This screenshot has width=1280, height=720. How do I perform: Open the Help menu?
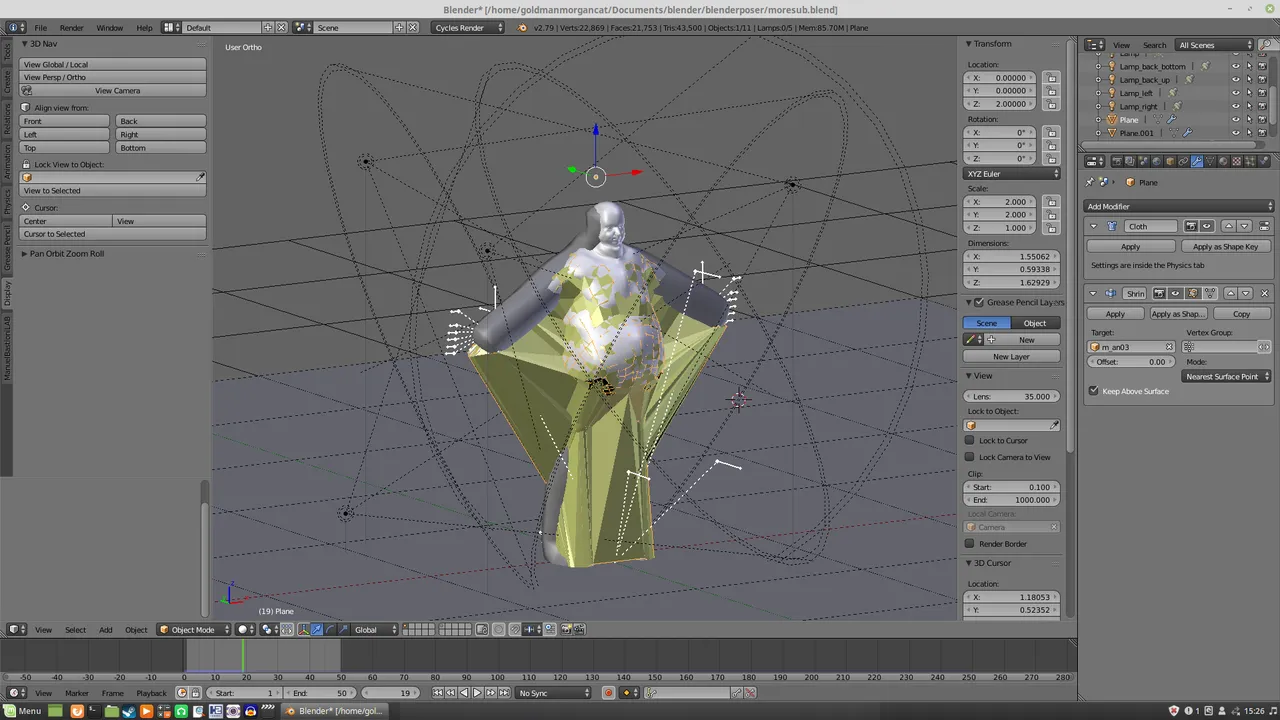click(144, 27)
